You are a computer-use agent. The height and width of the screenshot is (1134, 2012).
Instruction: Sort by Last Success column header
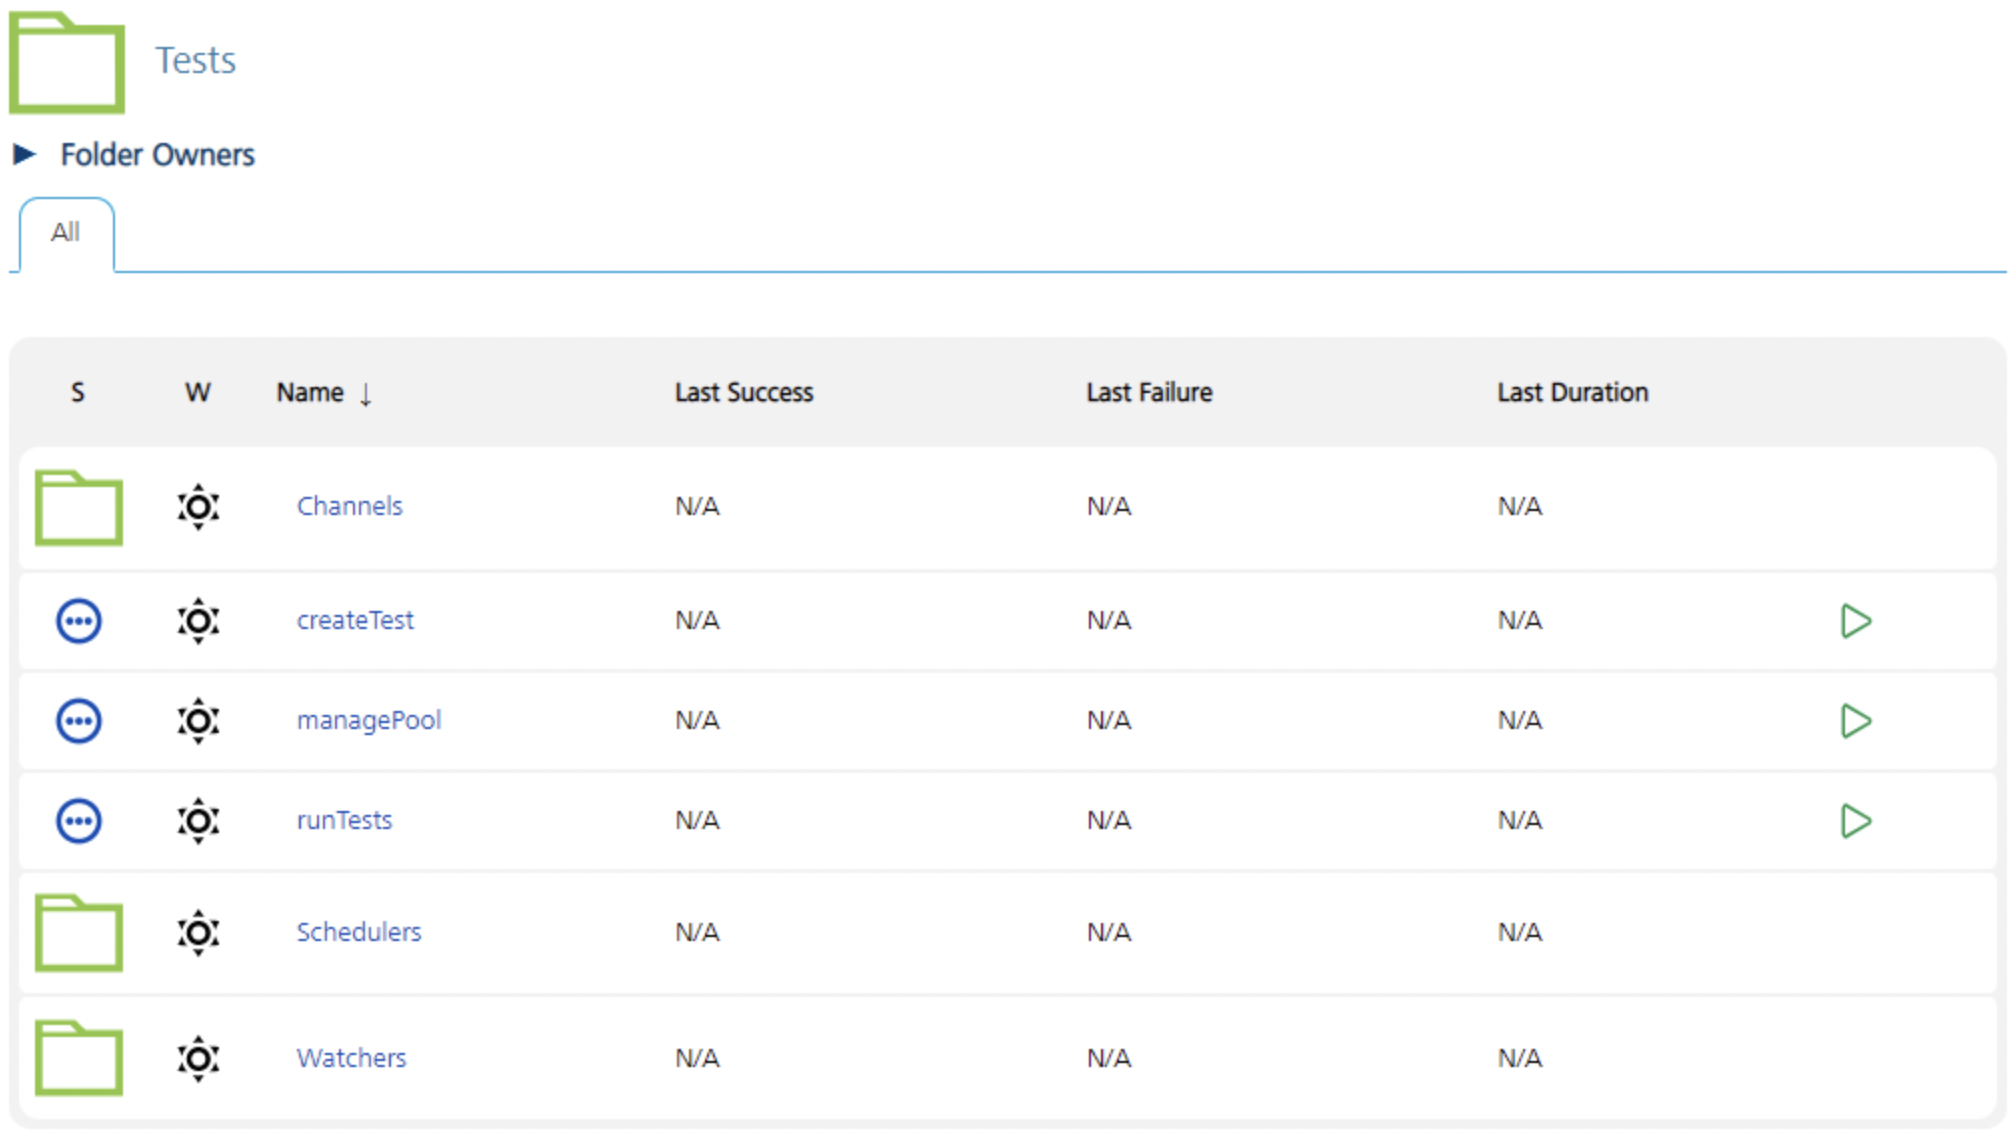point(744,393)
